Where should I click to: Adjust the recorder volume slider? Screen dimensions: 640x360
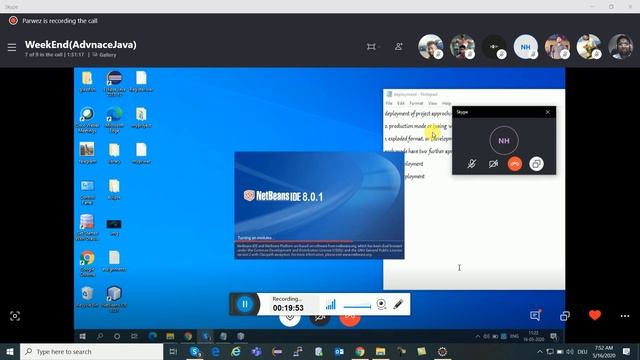[x=358, y=306]
